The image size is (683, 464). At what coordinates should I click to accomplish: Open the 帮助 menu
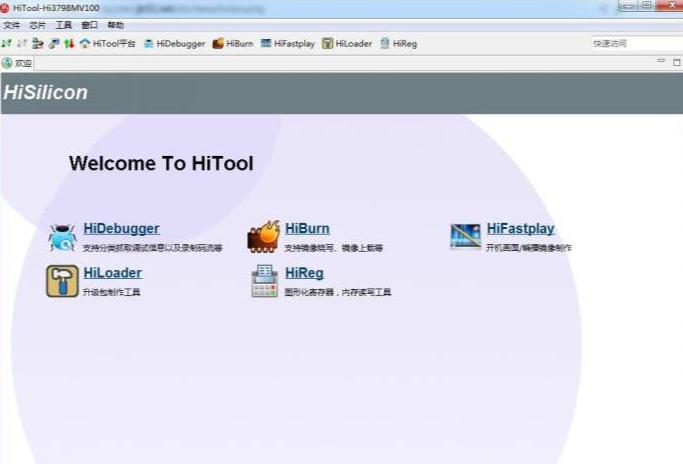(116, 25)
